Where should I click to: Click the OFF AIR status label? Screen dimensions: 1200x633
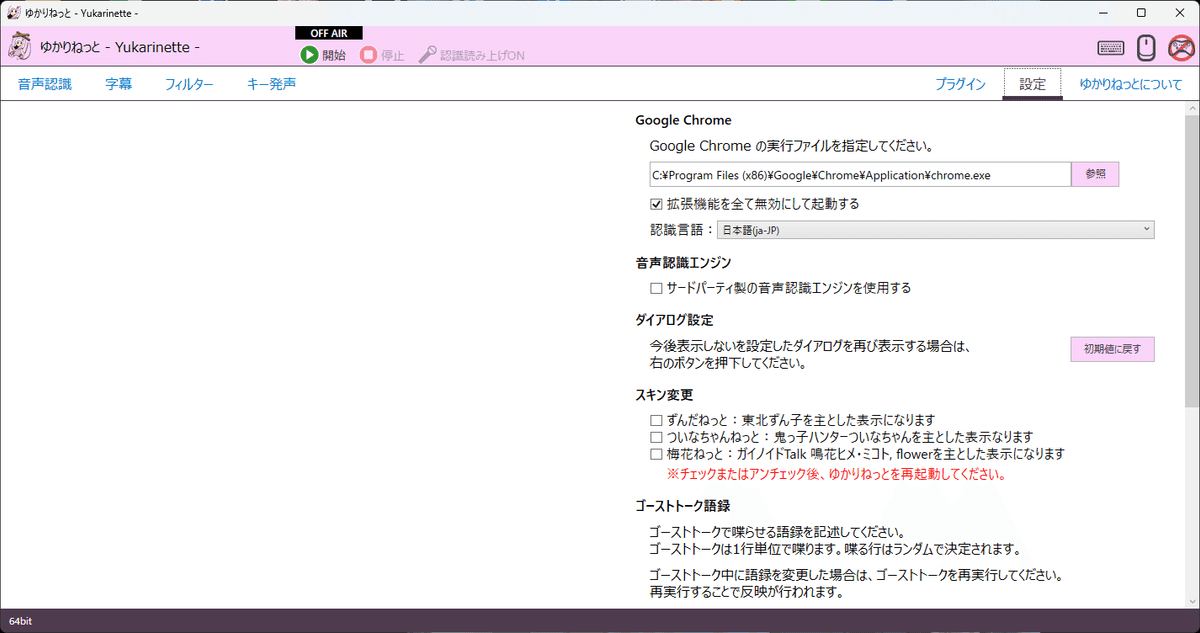[328, 33]
